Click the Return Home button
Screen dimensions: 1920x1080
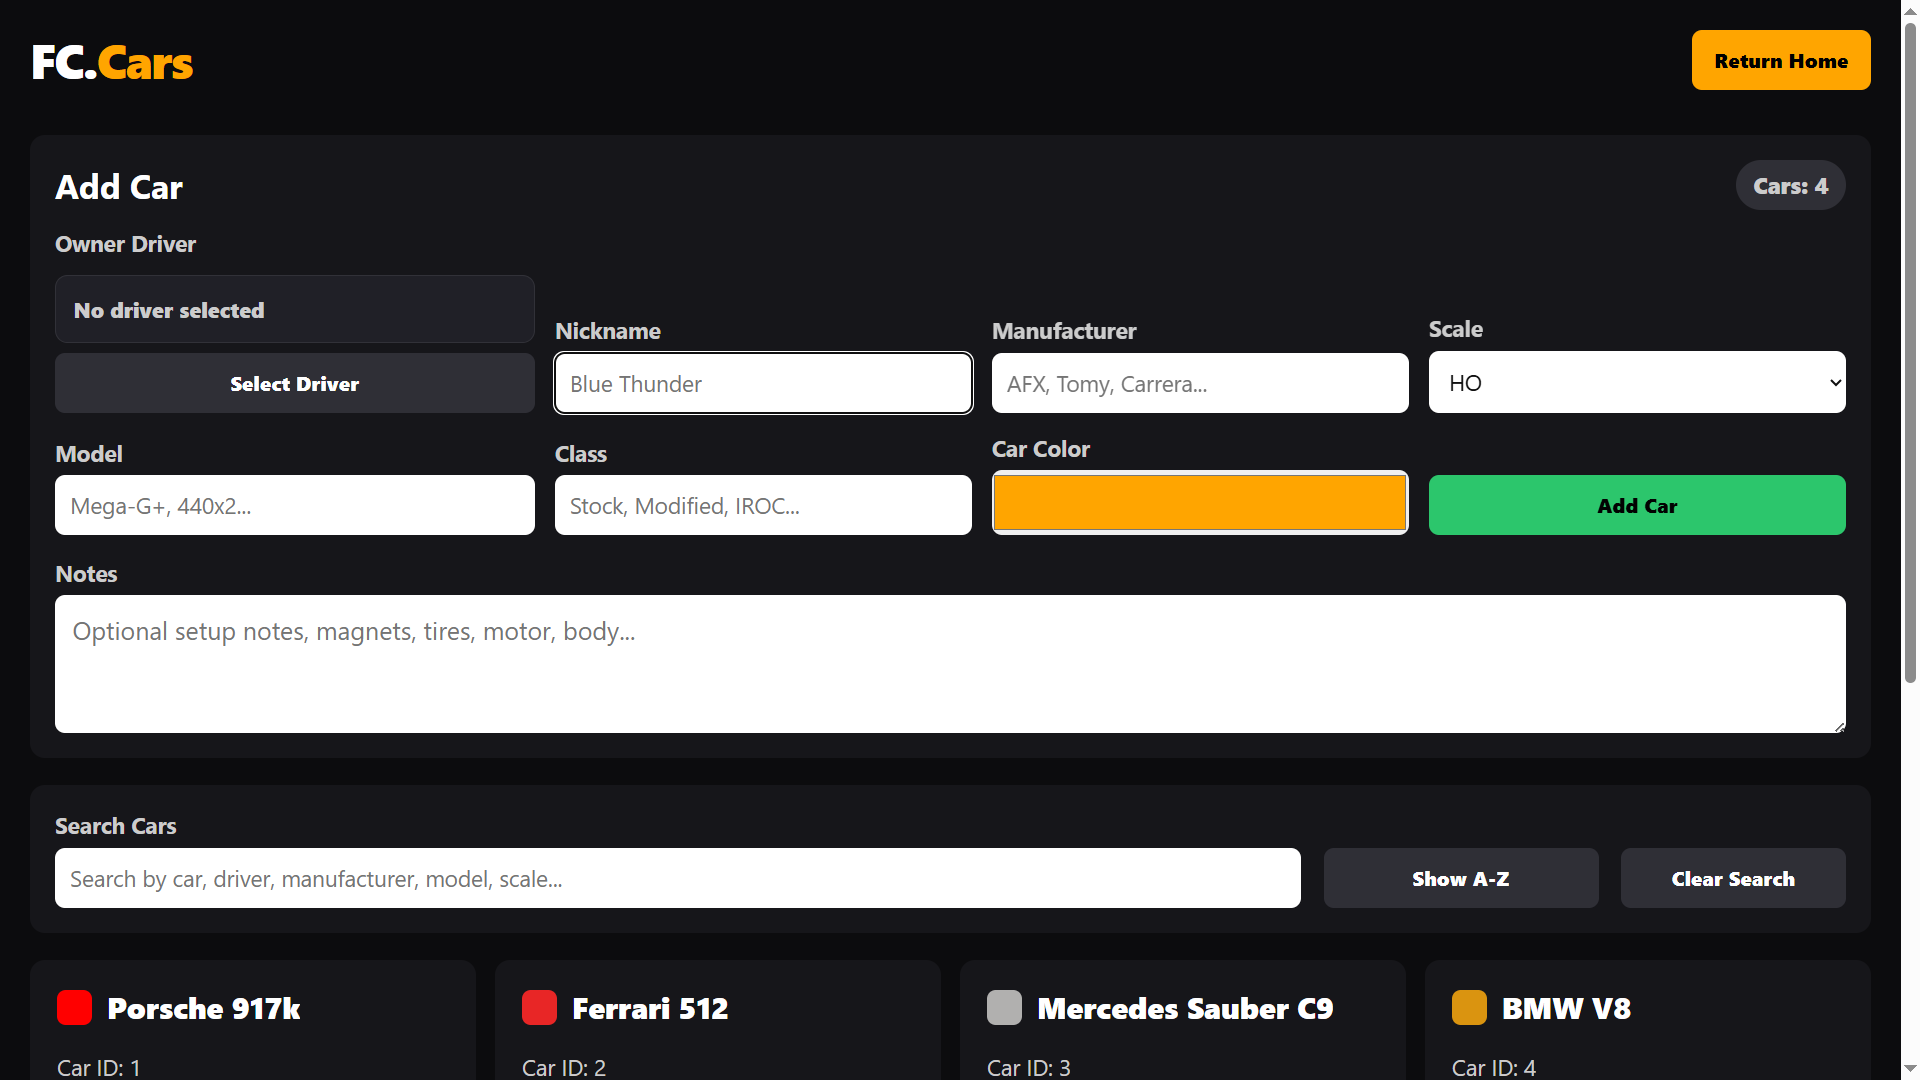tap(1781, 60)
